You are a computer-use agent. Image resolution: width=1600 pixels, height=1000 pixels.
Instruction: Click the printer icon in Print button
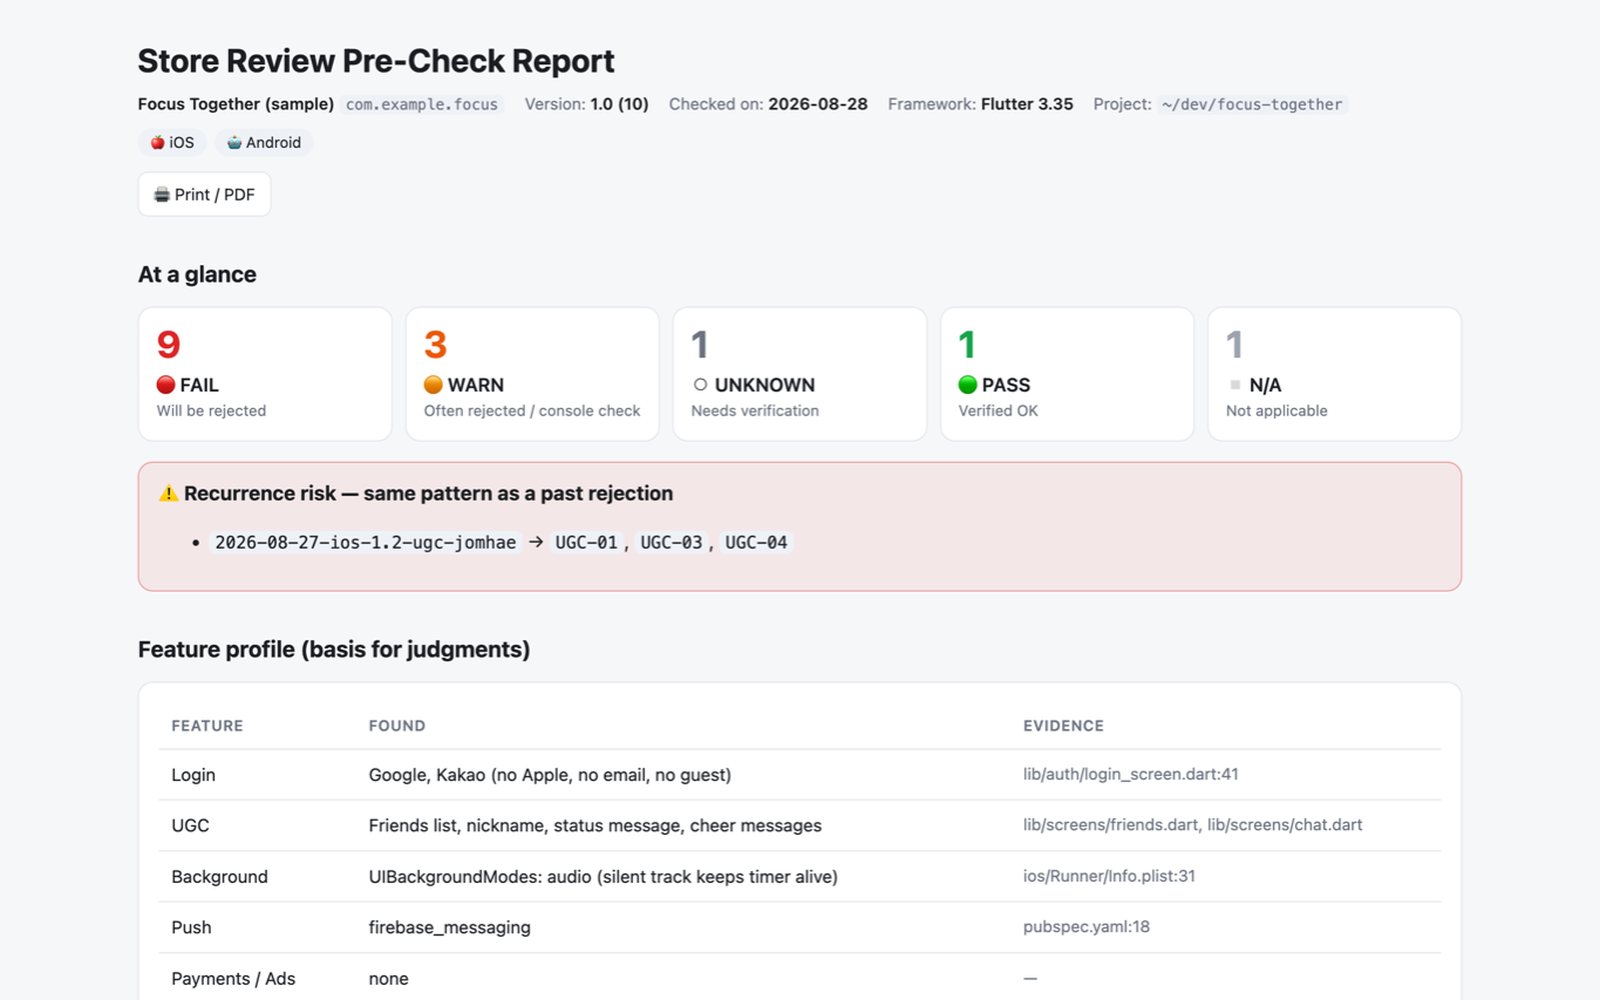[x=161, y=194]
